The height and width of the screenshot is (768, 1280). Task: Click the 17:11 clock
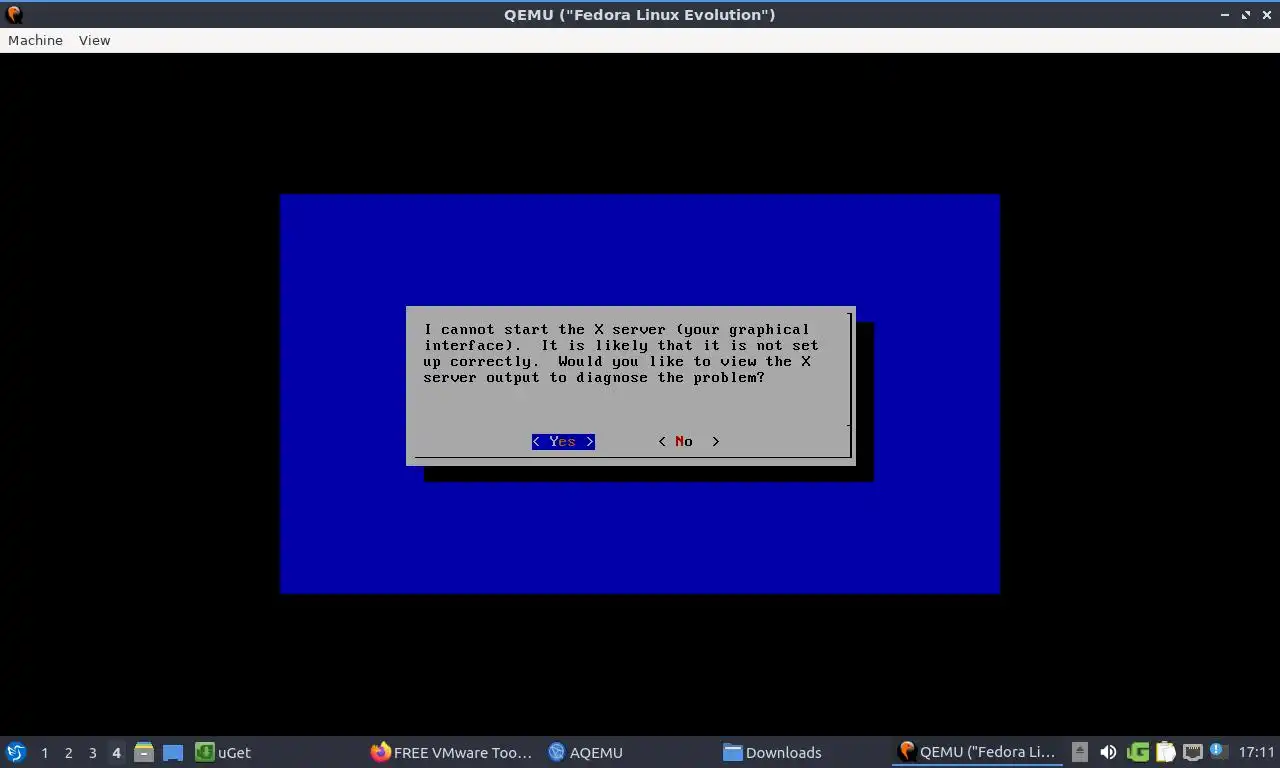[x=1256, y=752]
